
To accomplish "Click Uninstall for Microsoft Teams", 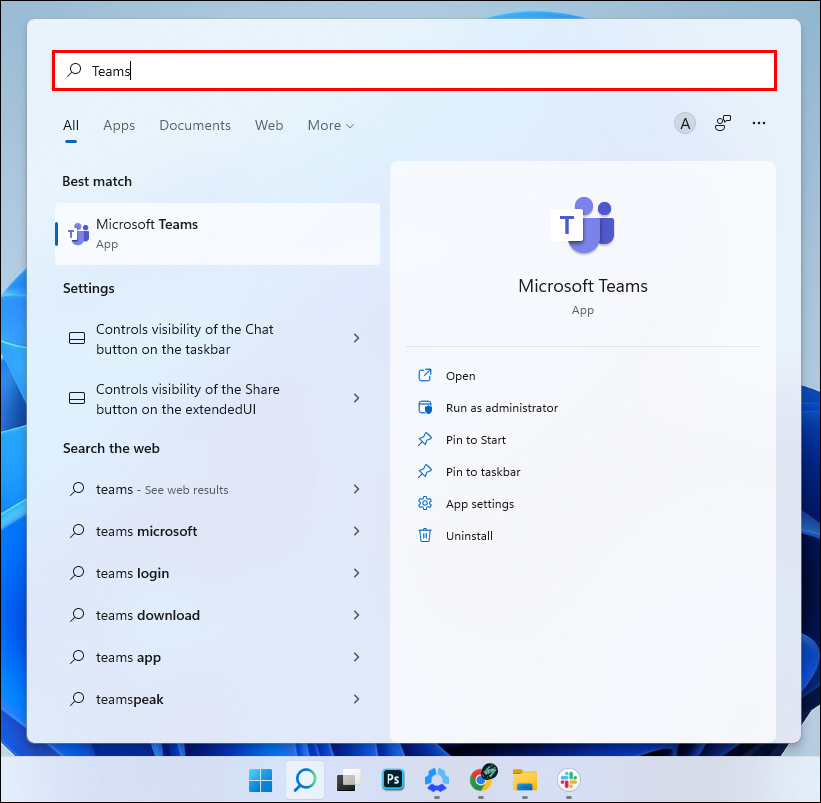I will click(x=469, y=536).
